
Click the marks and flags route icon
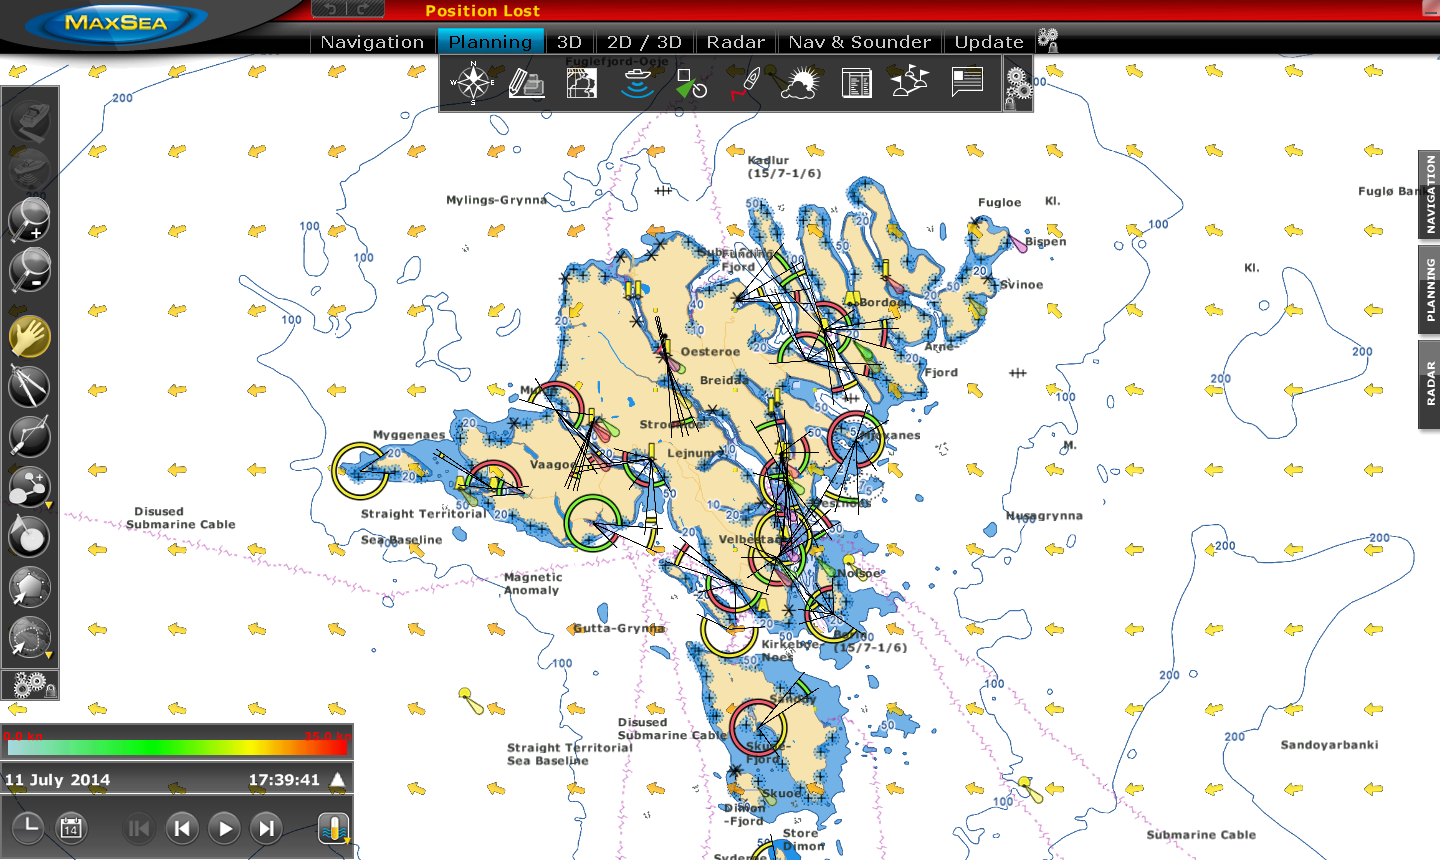tap(910, 81)
